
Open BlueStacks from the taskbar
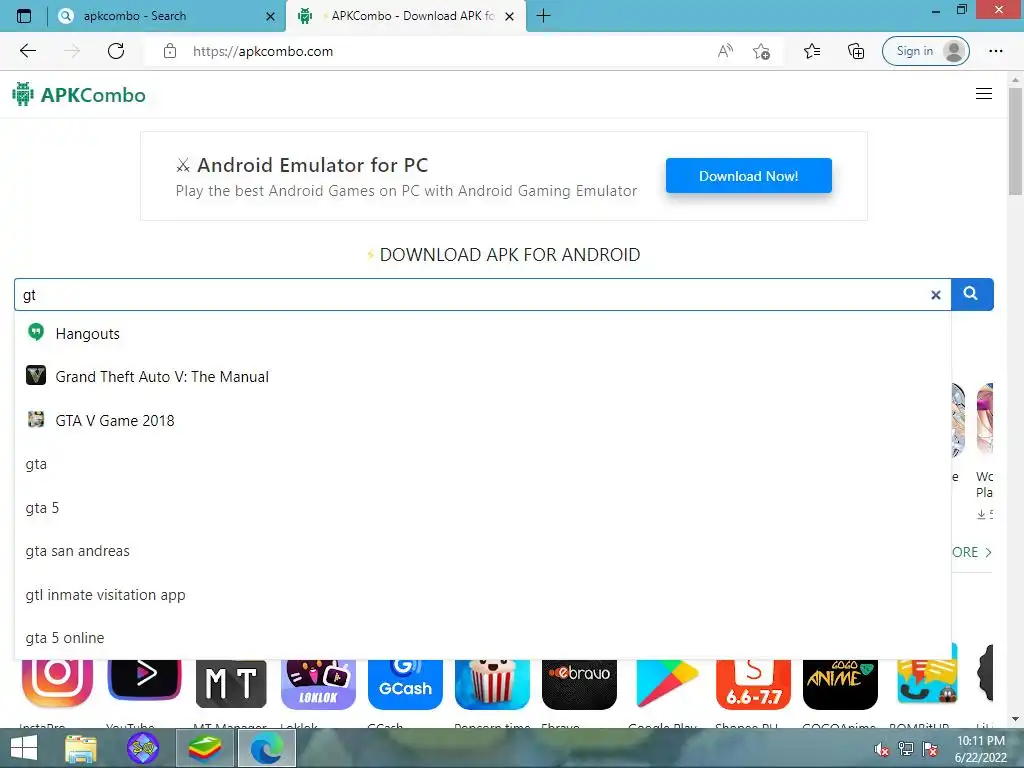point(204,748)
